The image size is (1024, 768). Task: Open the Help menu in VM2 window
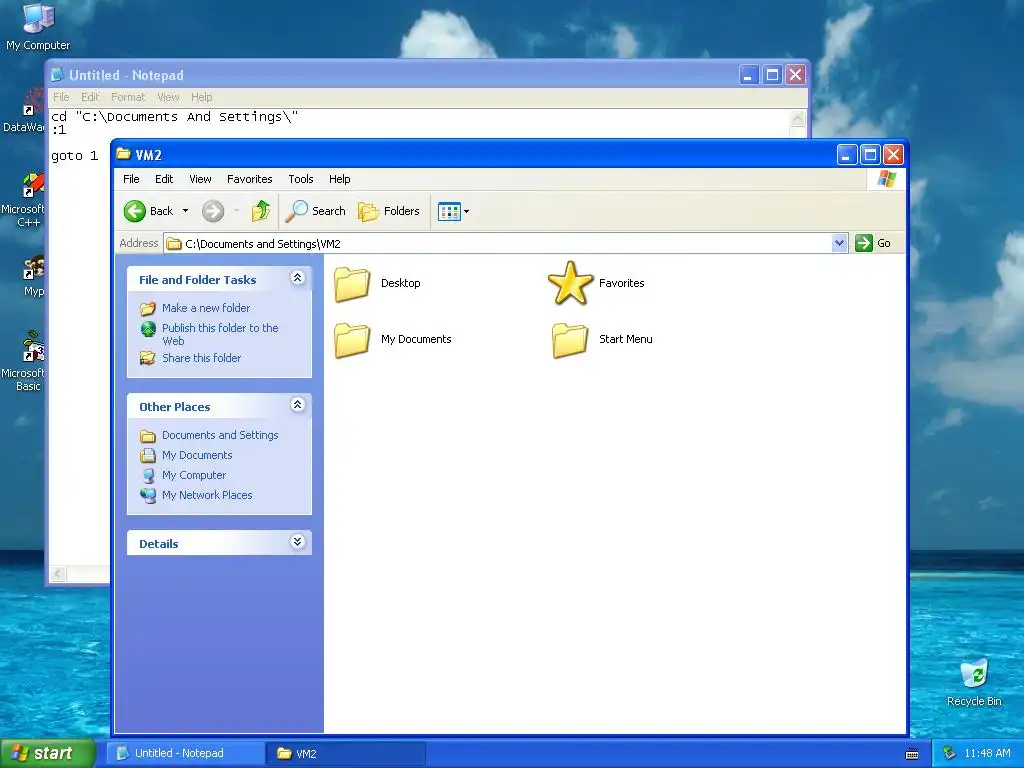tap(340, 179)
